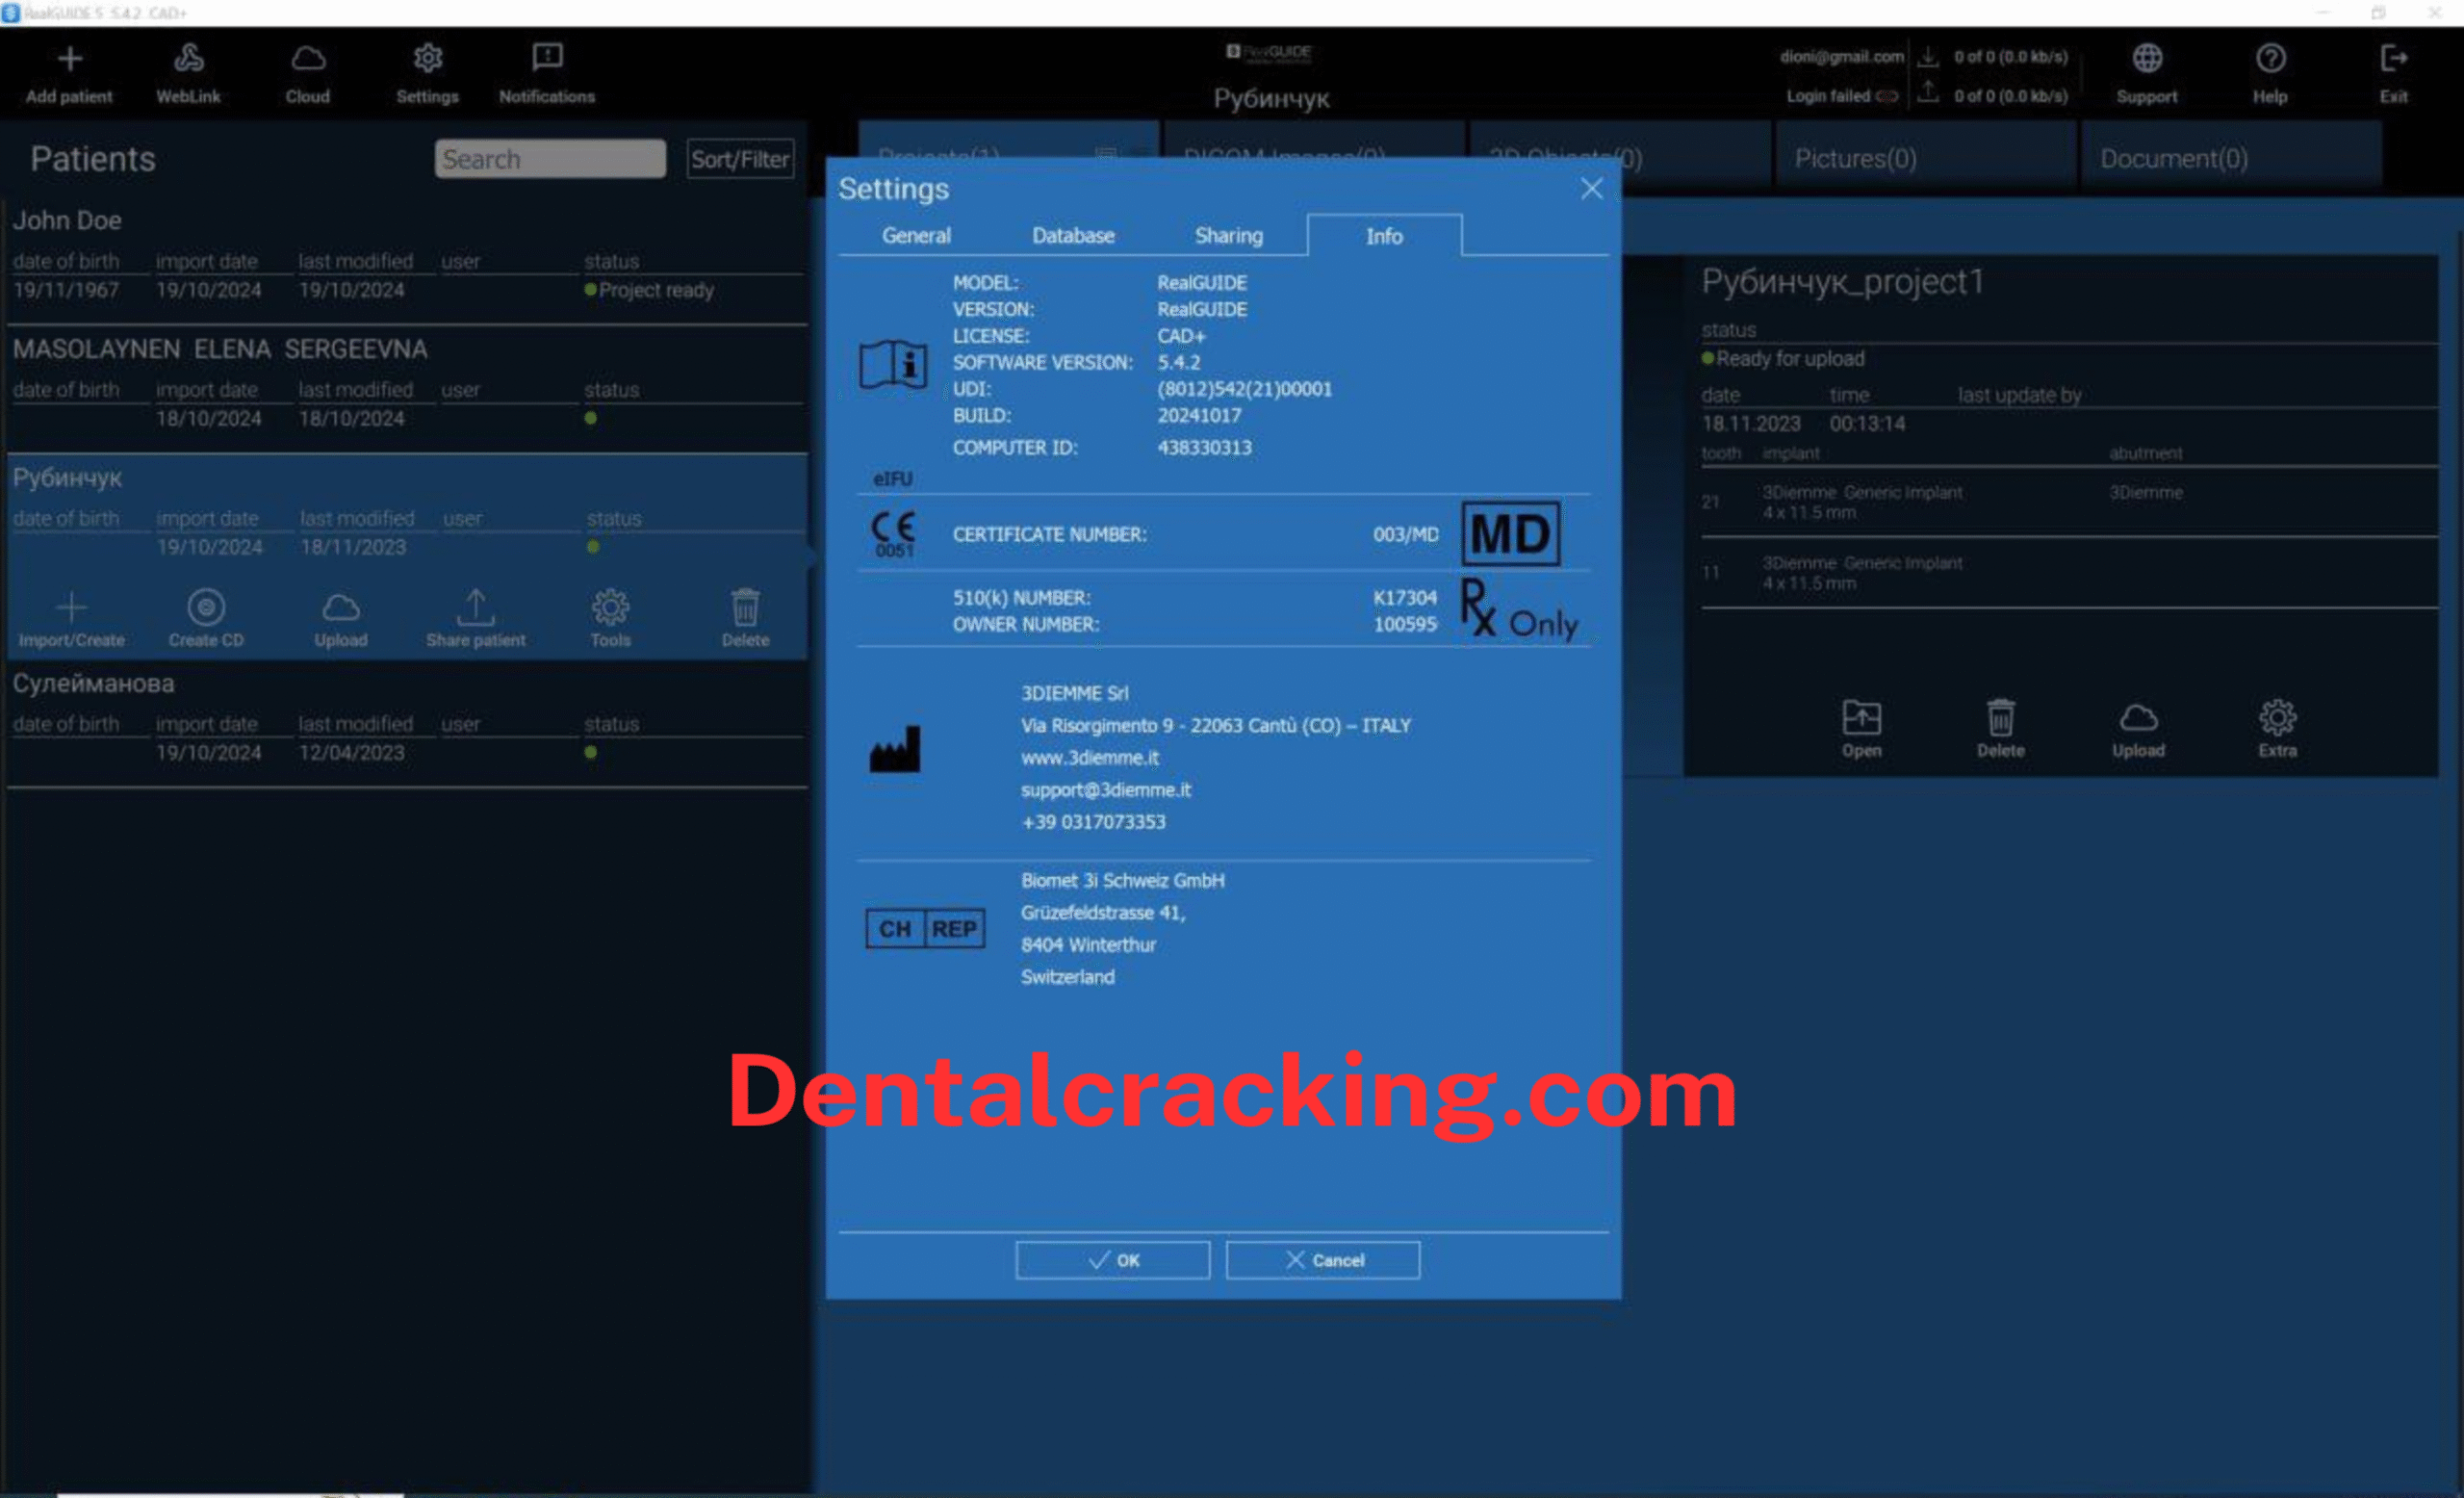This screenshot has width=2464, height=1498.
Task: Click the Exit icon
Action: click(x=2393, y=59)
